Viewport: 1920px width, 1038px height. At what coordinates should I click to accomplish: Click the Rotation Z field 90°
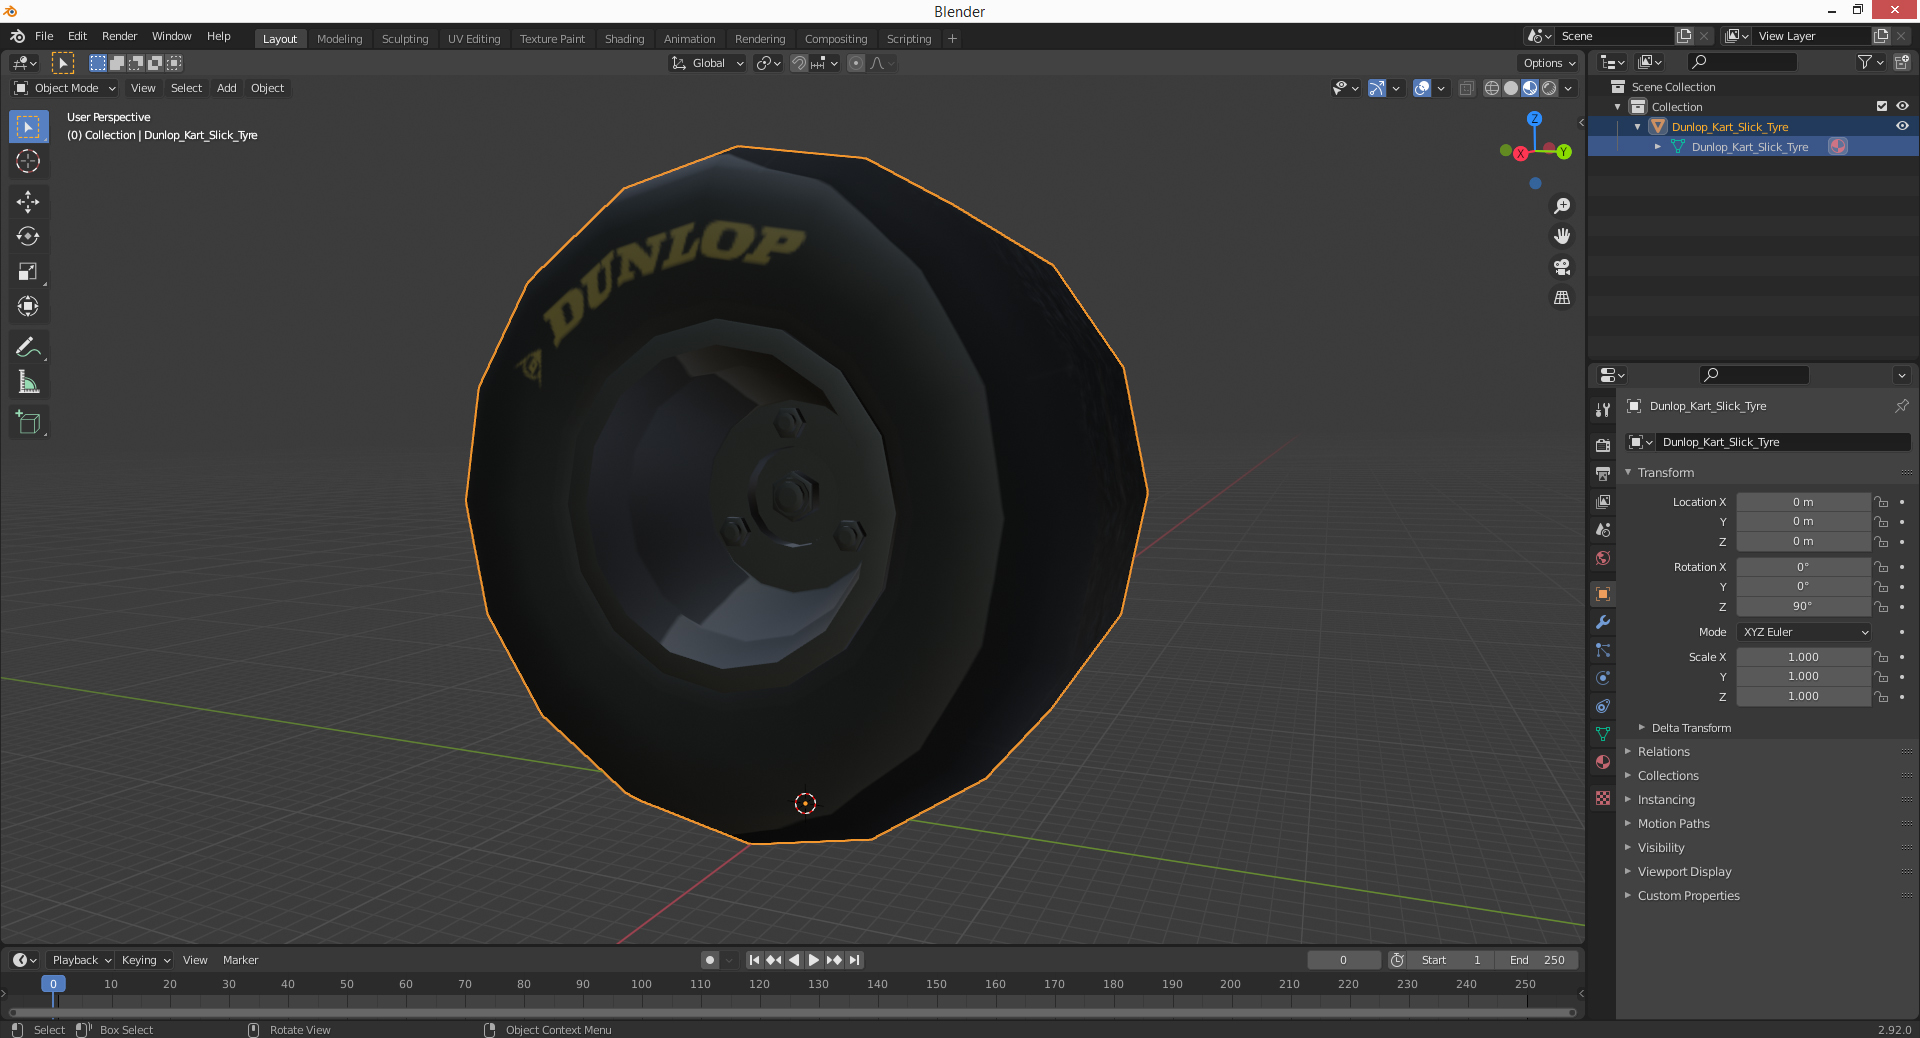tap(1802, 606)
